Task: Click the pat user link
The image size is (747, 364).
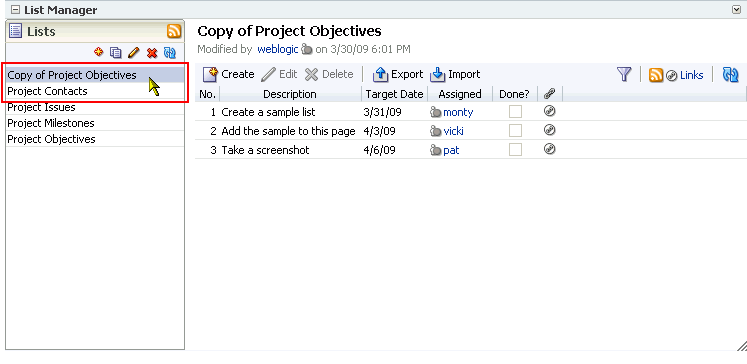Action: click(451, 150)
